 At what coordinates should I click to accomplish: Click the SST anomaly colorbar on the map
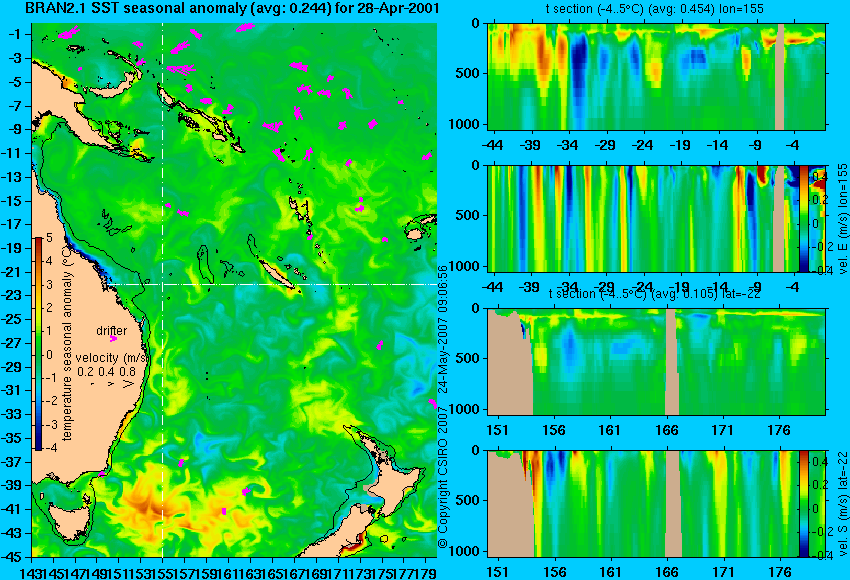(38, 344)
